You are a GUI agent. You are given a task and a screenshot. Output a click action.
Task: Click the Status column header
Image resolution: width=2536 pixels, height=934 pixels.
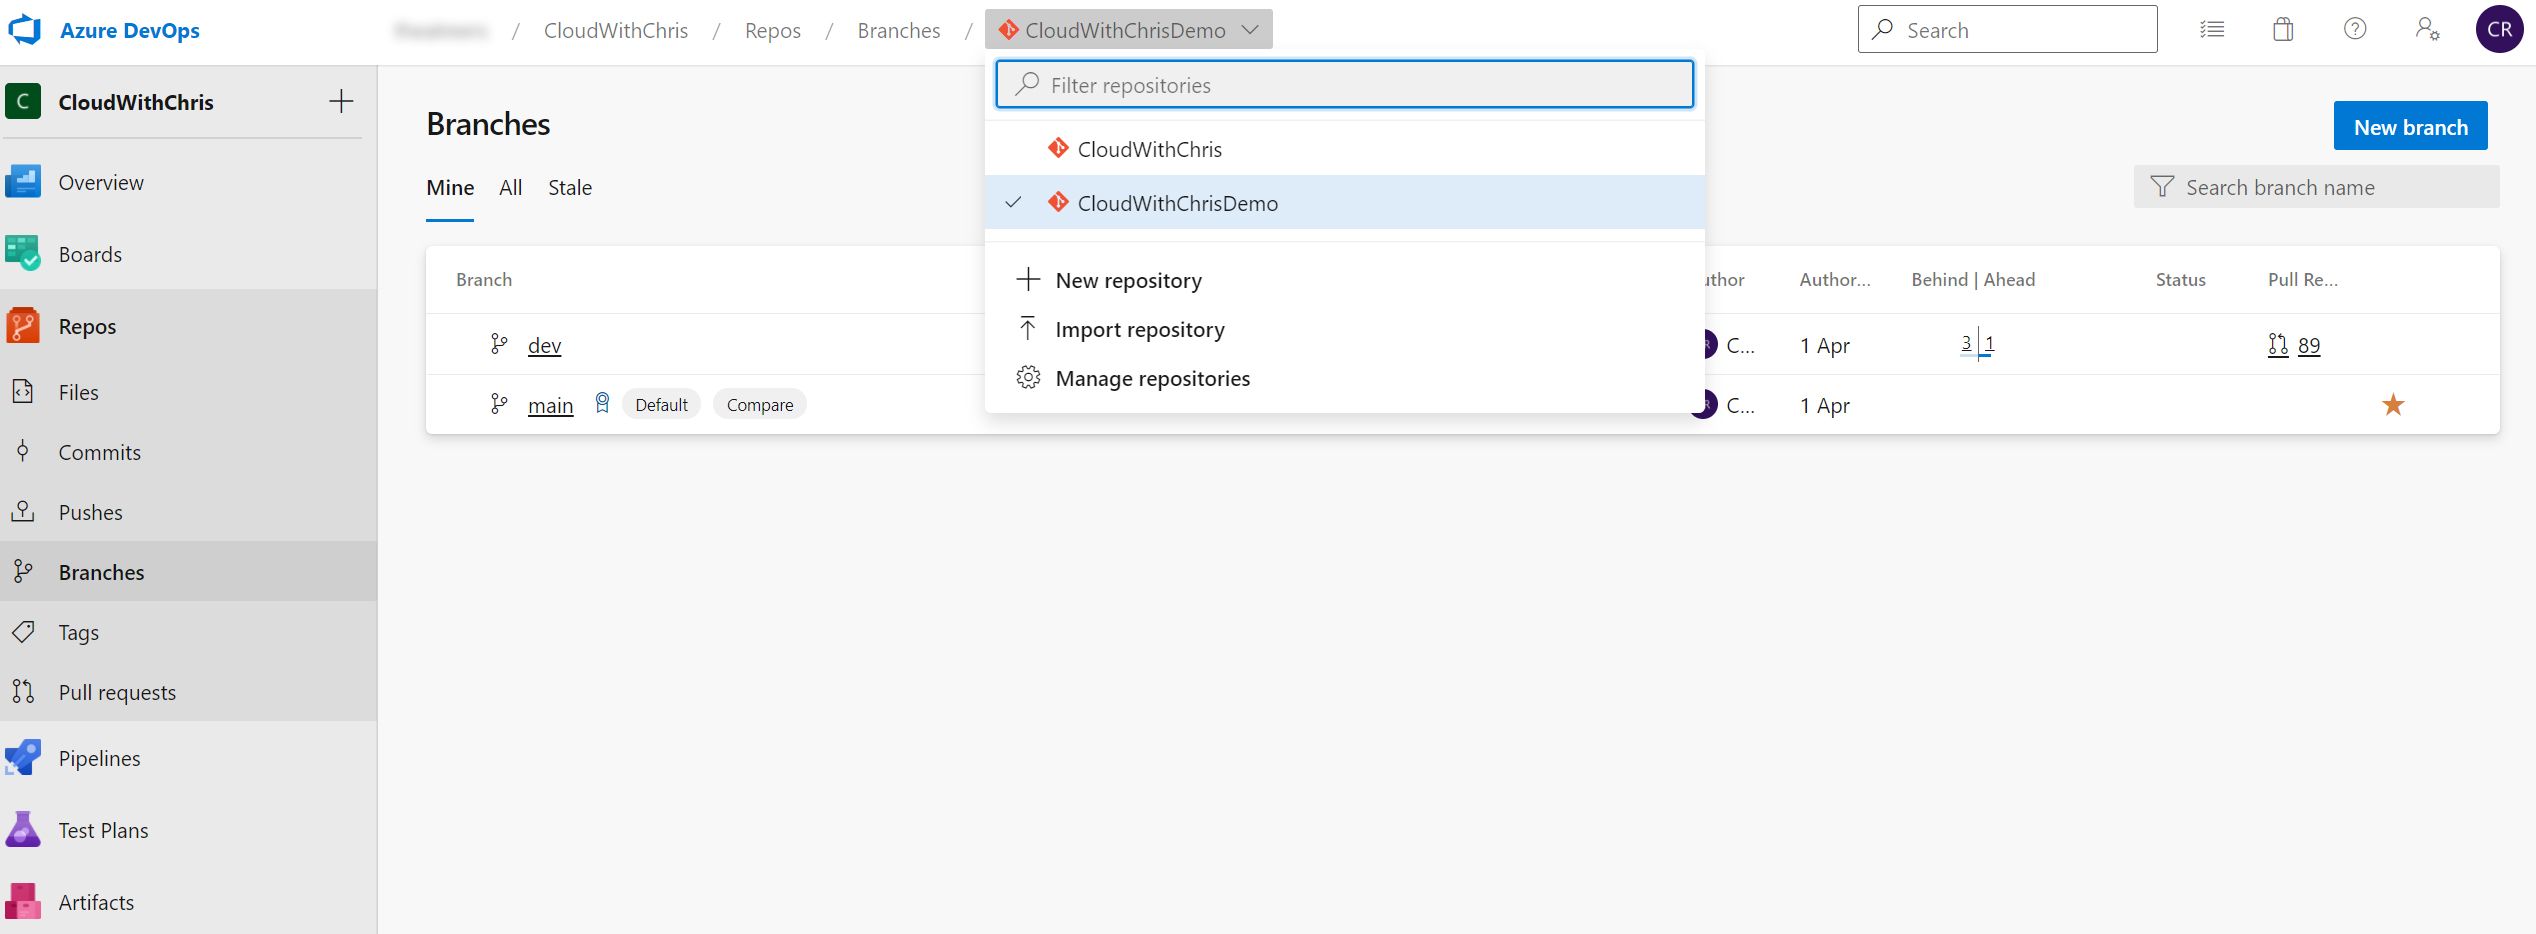coord(2180,280)
